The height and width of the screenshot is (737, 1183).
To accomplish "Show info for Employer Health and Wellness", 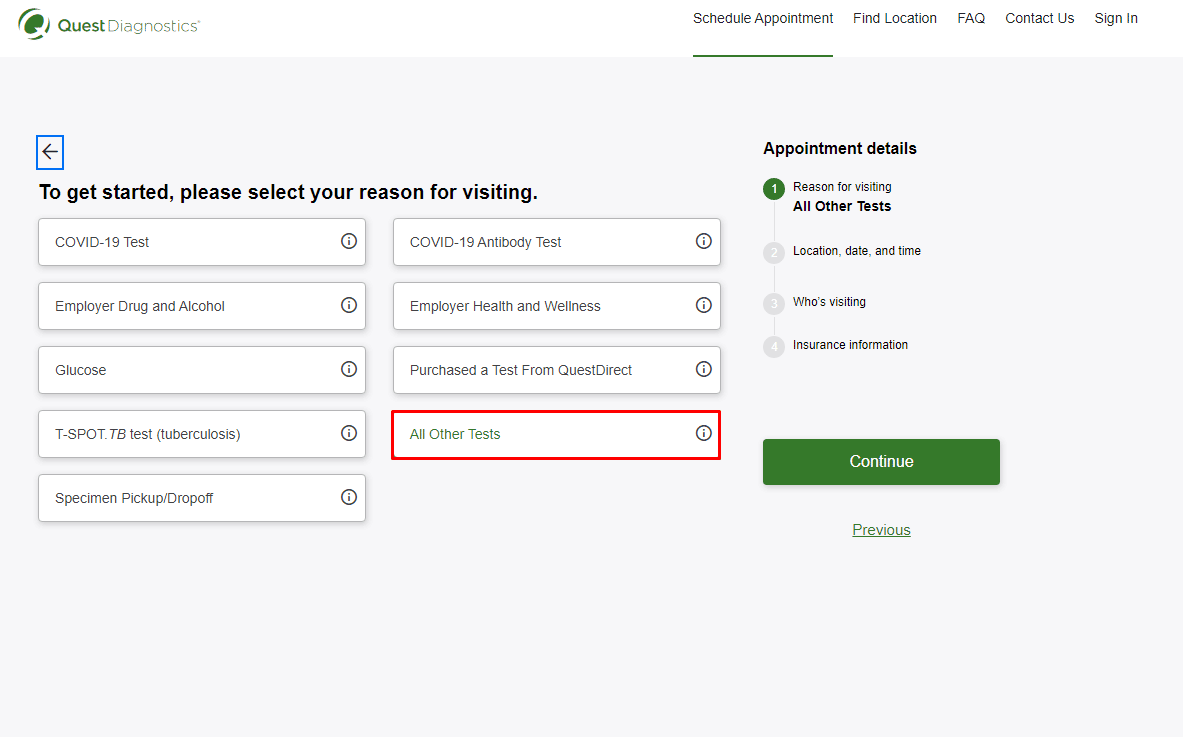I will (x=703, y=306).
